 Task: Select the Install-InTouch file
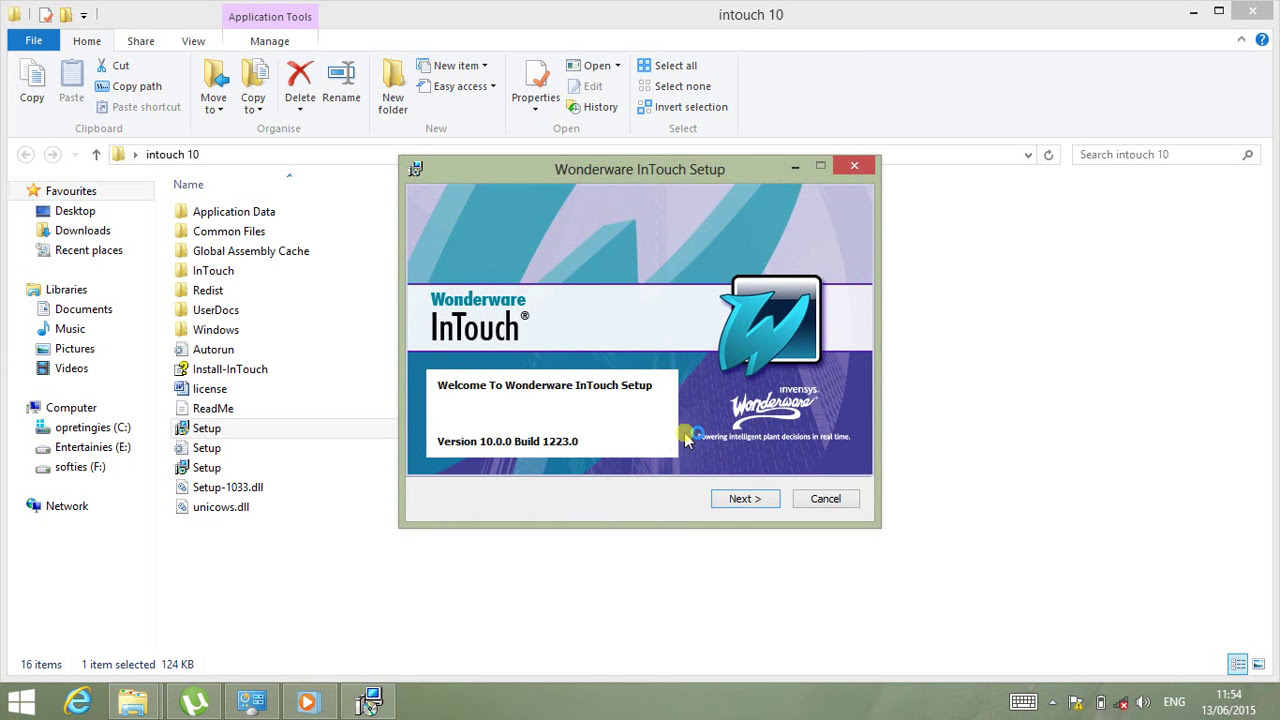pos(229,369)
